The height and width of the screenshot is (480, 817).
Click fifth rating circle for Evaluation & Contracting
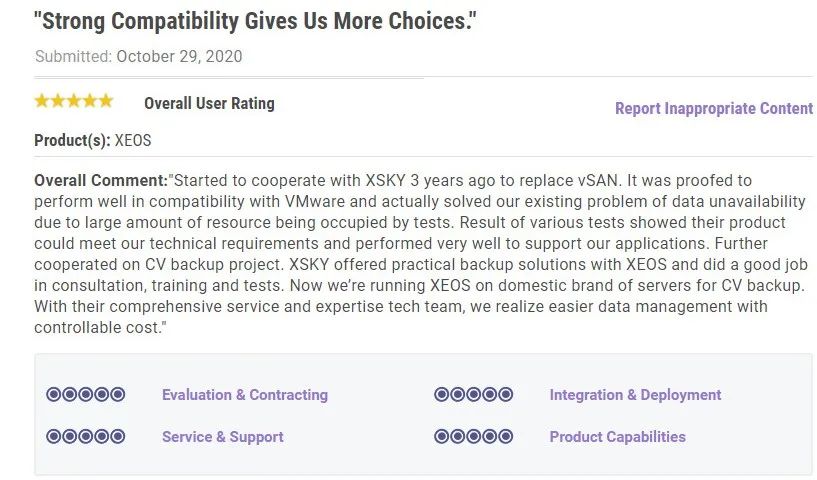pyautogui.click(x=118, y=395)
